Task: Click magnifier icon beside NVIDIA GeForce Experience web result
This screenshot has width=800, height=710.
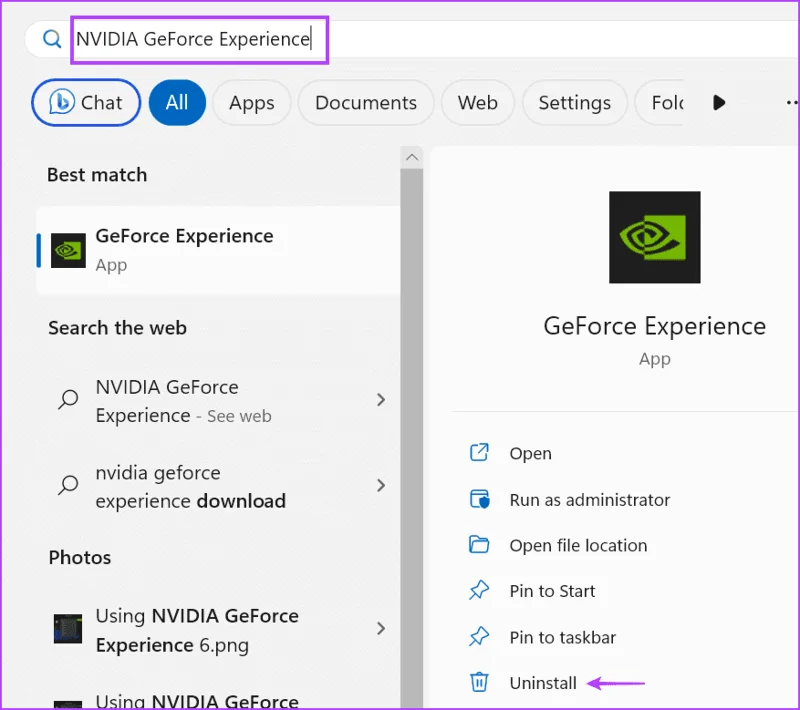Action: tap(68, 399)
